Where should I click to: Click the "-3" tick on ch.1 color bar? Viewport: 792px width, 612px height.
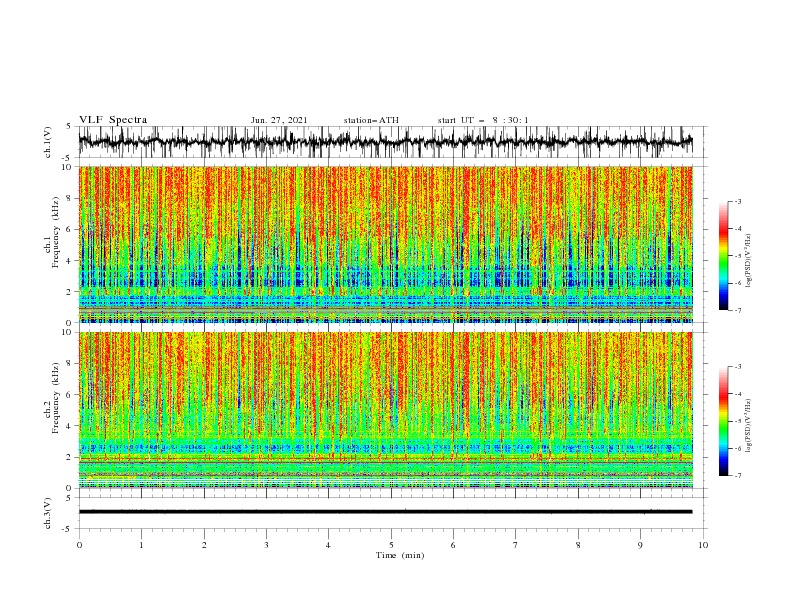737,201
